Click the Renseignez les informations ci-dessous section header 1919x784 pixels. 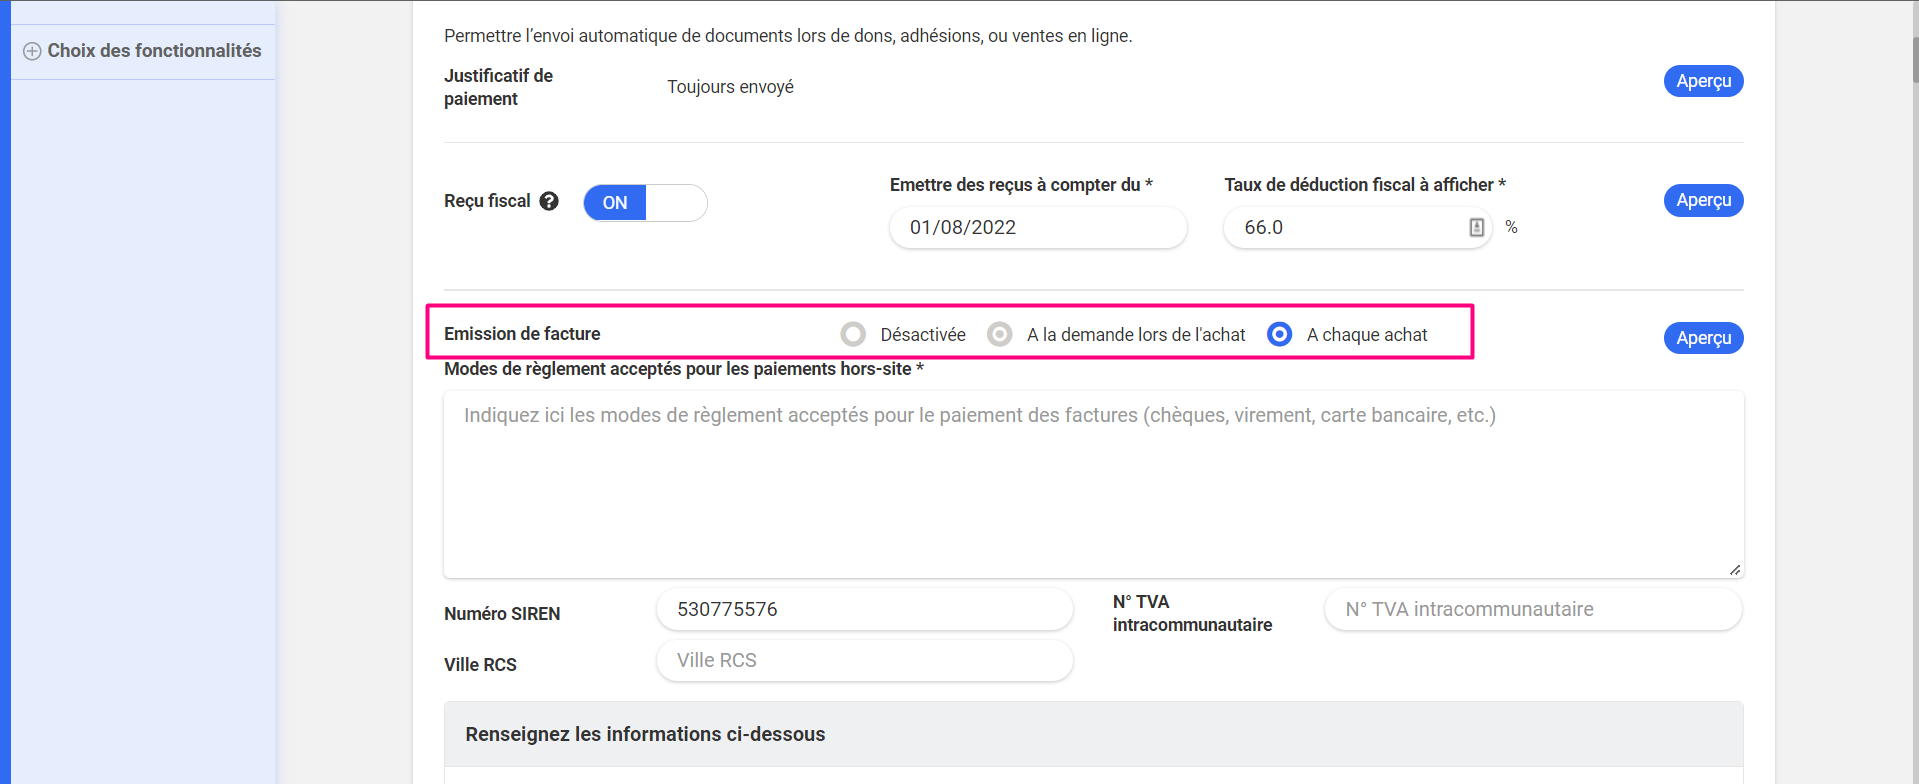tap(645, 734)
